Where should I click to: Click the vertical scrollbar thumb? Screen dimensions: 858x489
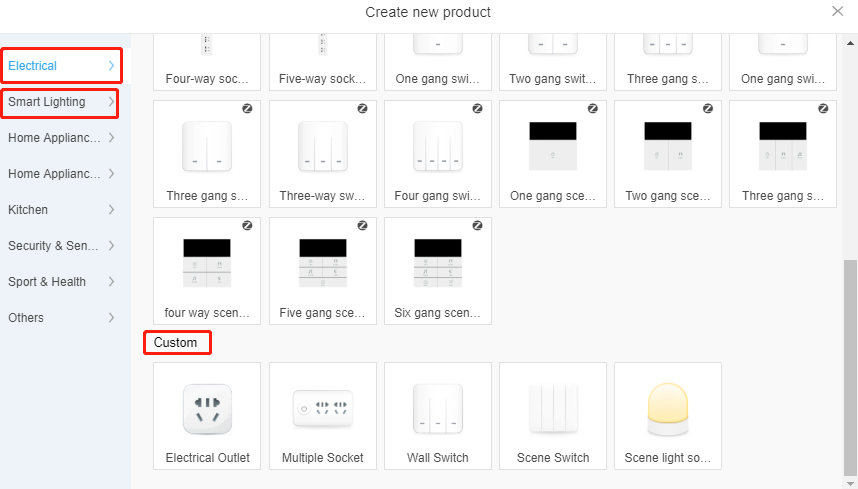(x=851, y=368)
